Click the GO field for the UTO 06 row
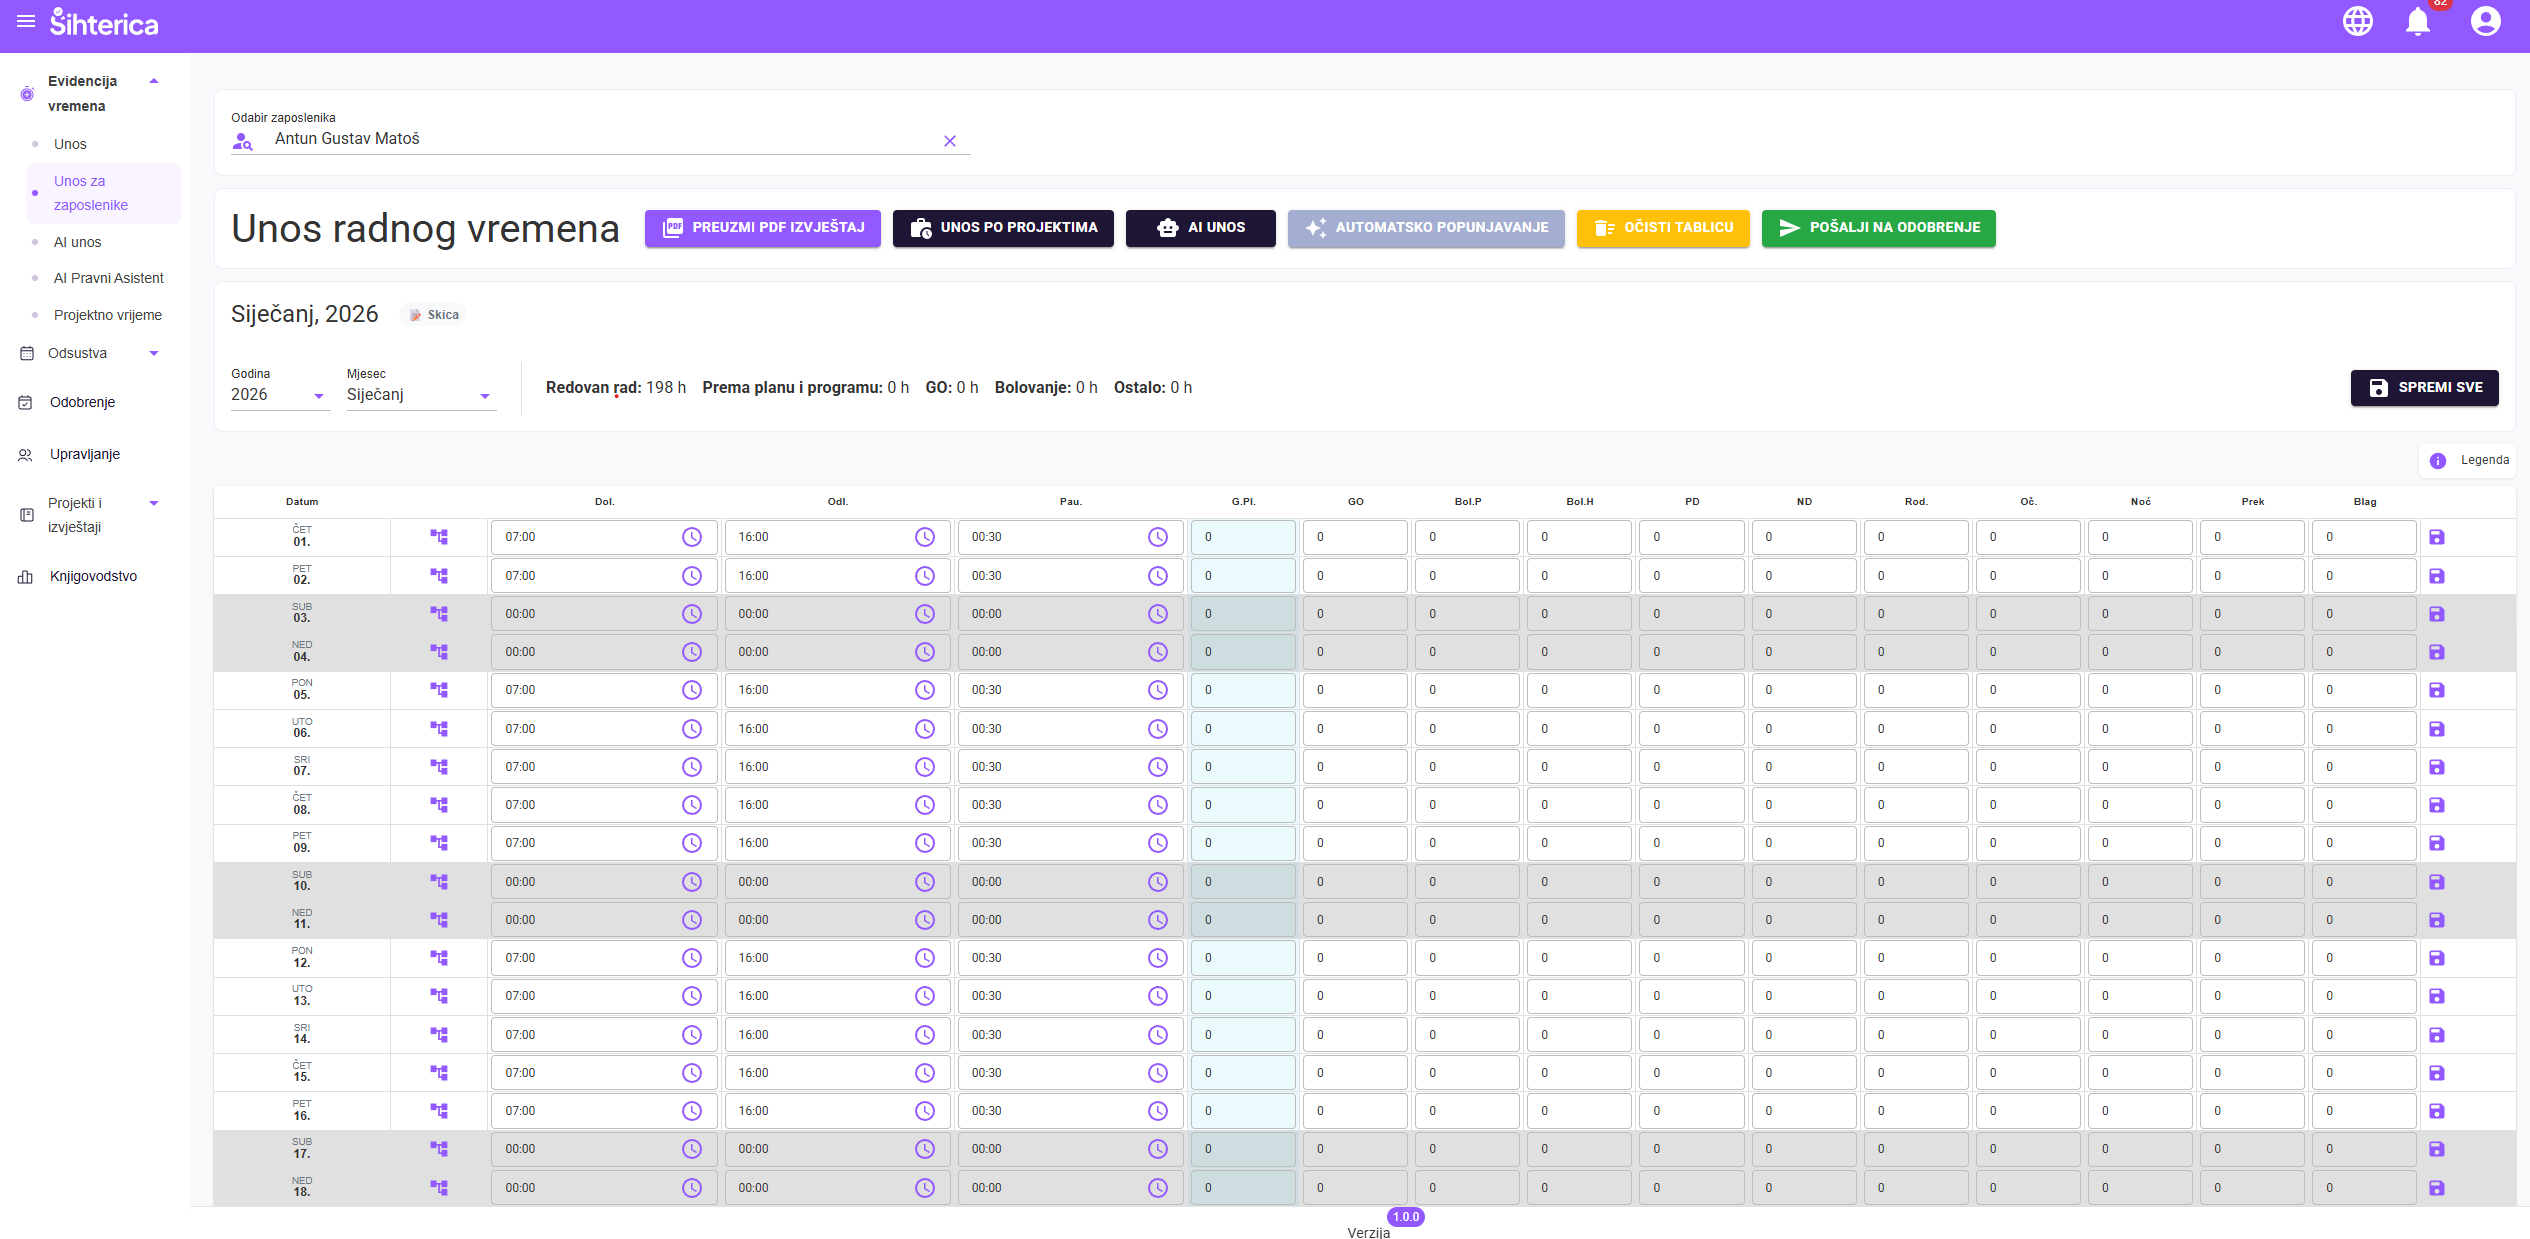The height and width of the screenshot is (1239, 2530). (1354, 729)
